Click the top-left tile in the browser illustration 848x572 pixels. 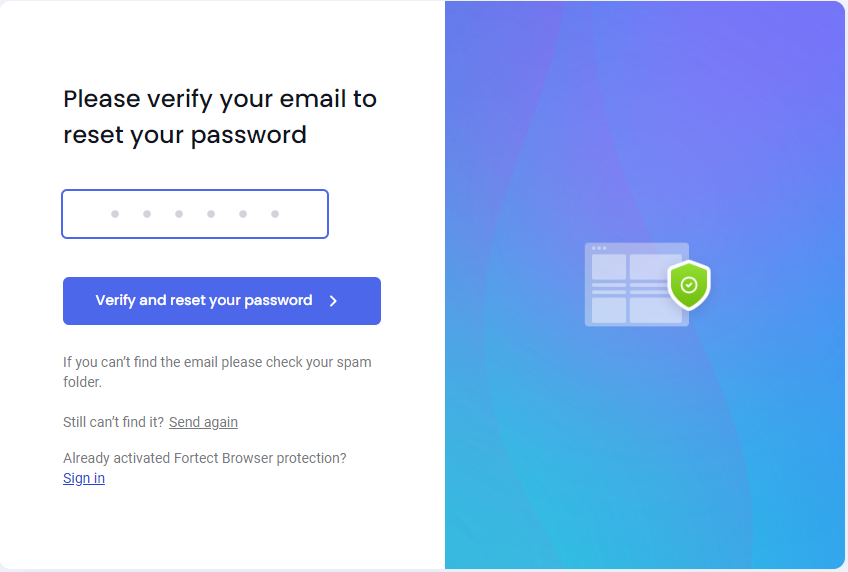(609, 267)
